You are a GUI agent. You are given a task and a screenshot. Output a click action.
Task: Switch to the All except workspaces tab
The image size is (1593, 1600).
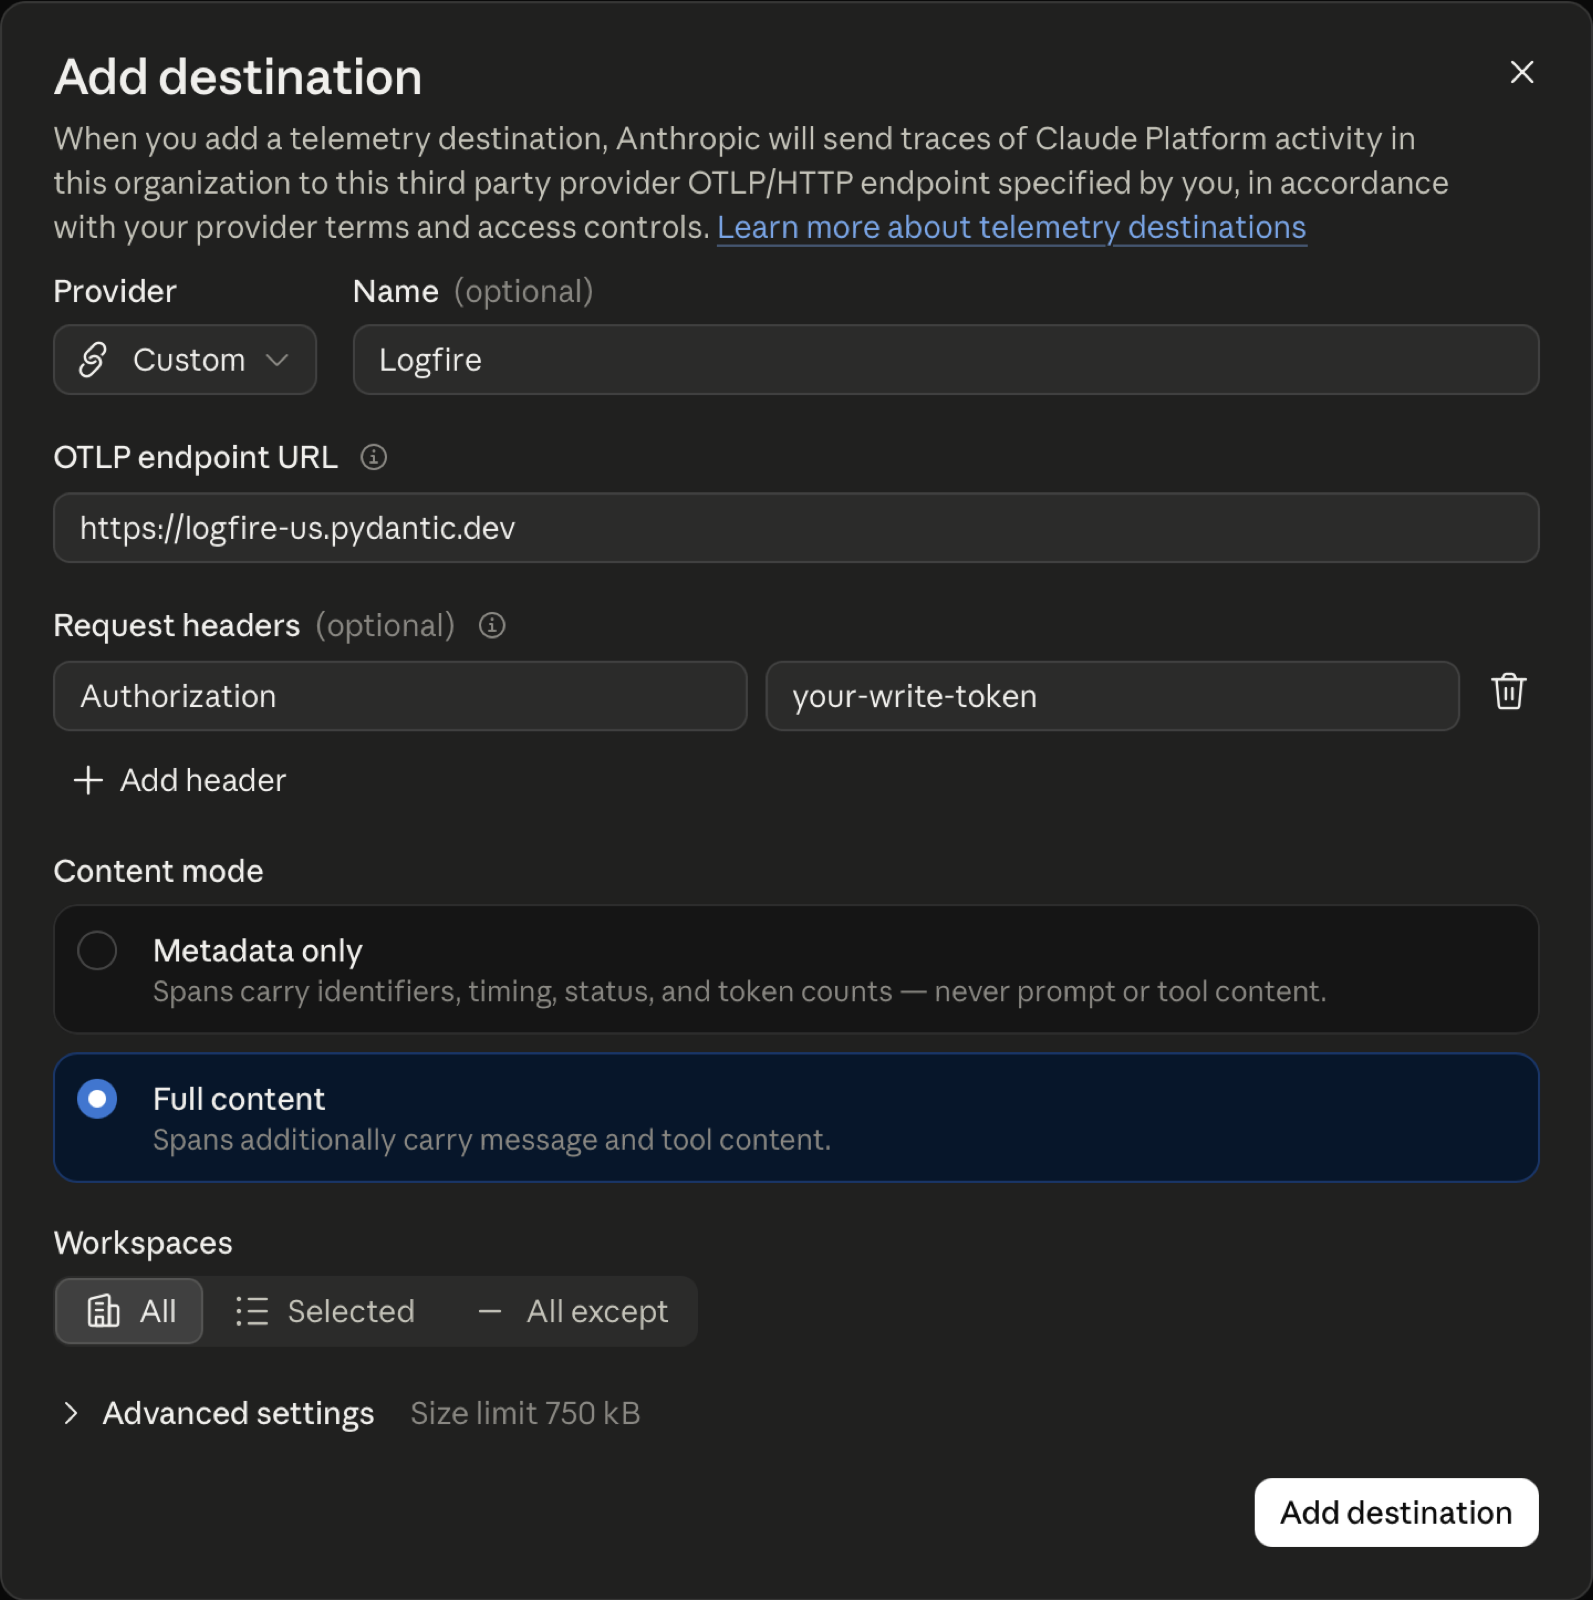click(573, 1311)
